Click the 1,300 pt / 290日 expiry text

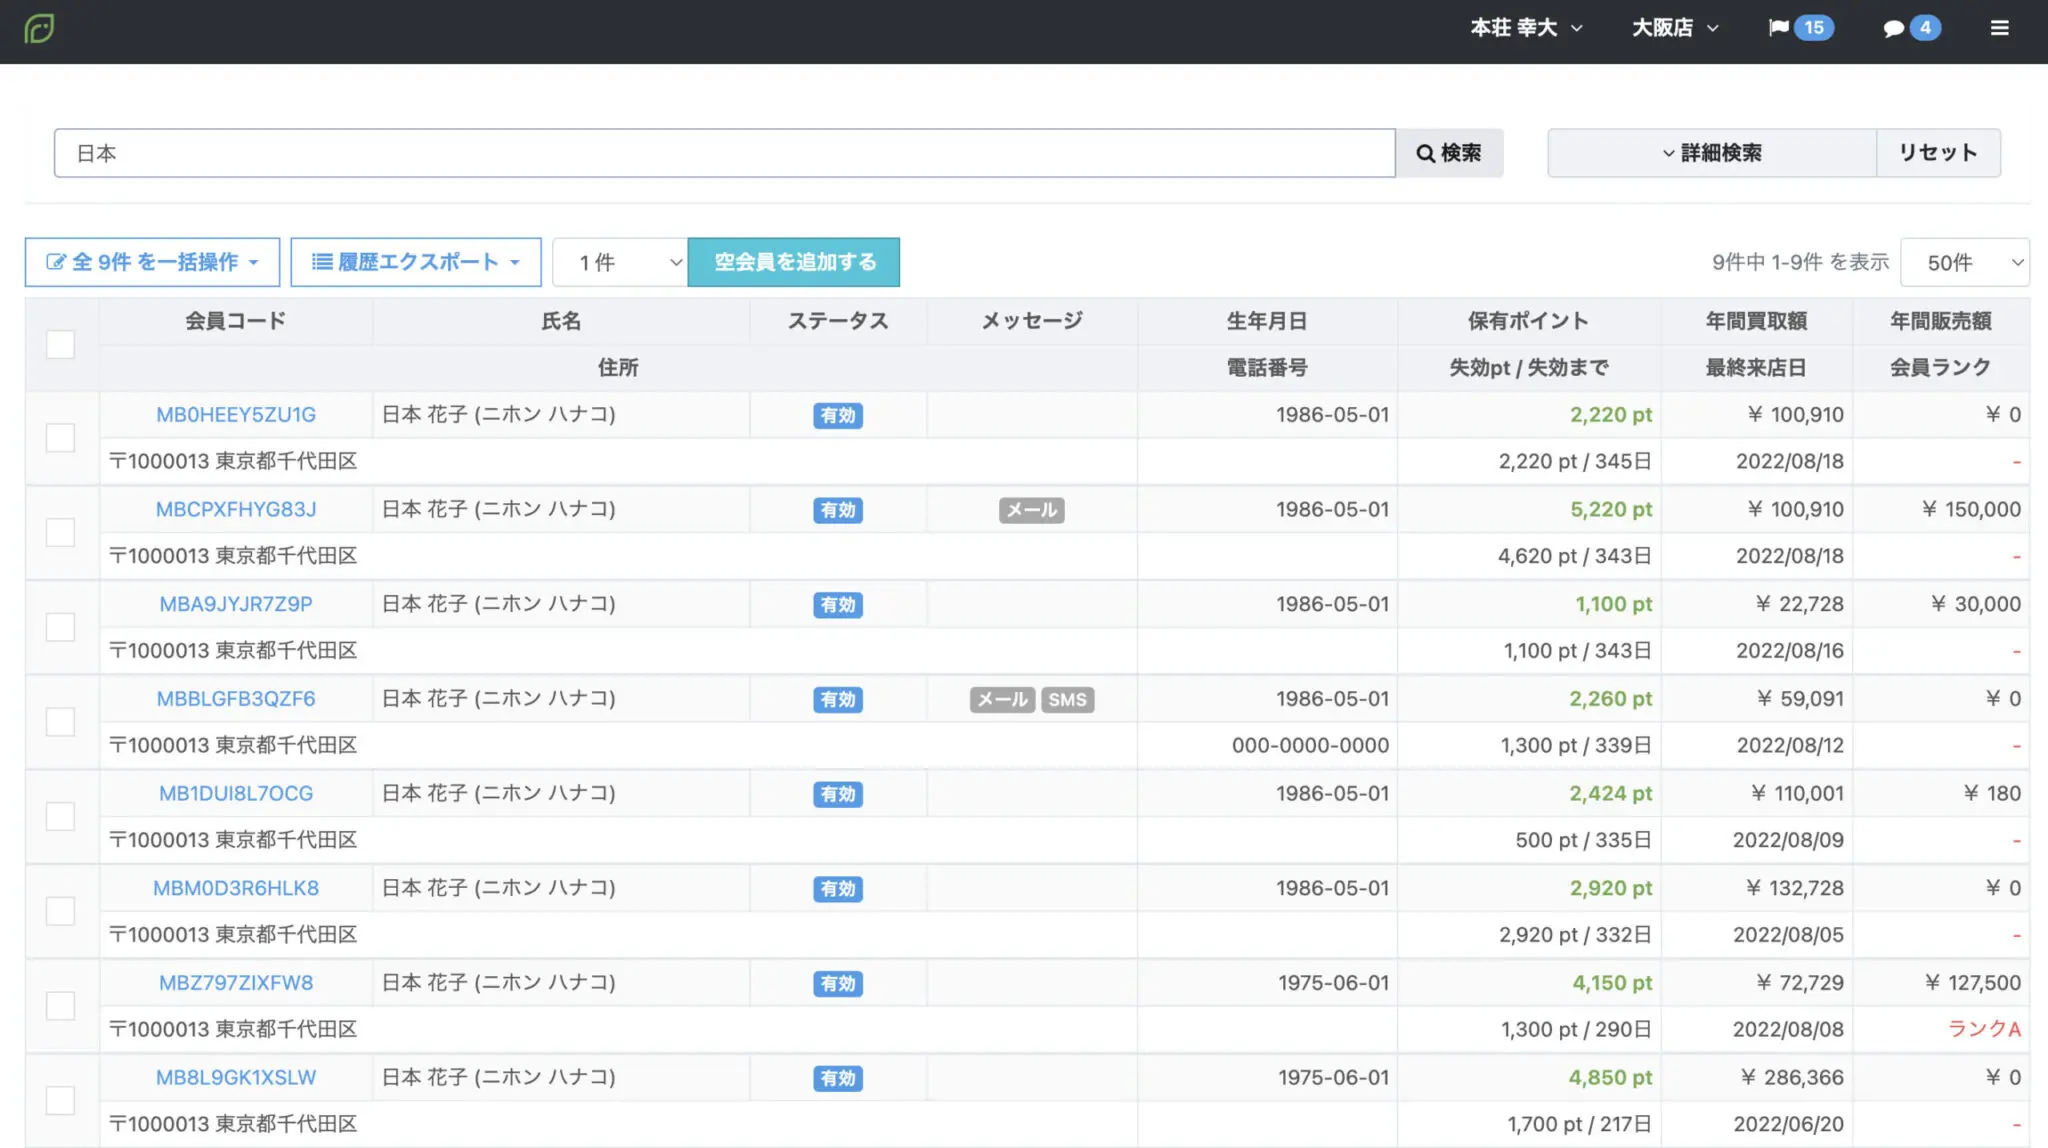pos(1576,1029)
